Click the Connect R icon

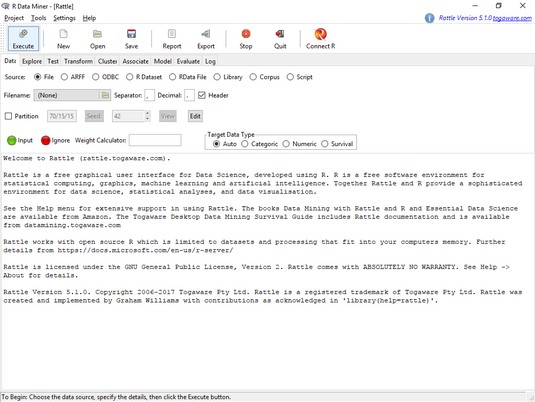320,39
